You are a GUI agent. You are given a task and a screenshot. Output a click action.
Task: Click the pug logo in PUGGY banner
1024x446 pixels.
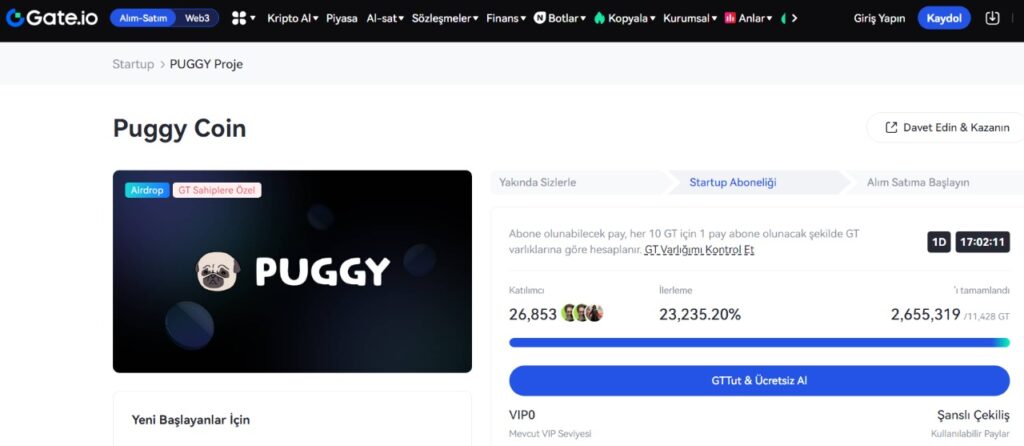tap(218, 272)
